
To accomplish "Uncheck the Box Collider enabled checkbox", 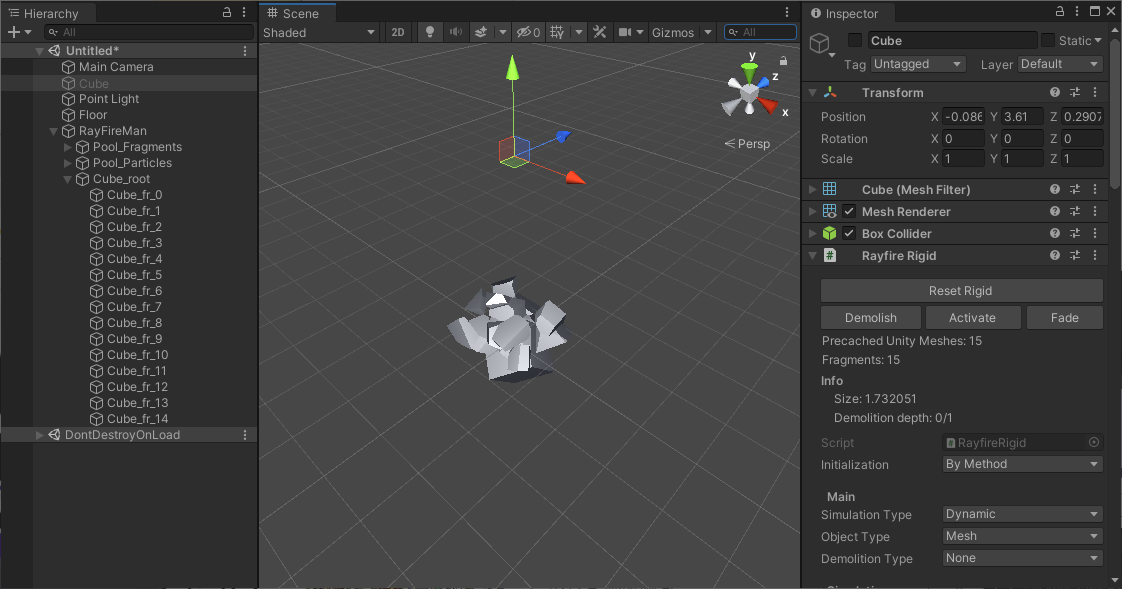I will pos(849,233).
